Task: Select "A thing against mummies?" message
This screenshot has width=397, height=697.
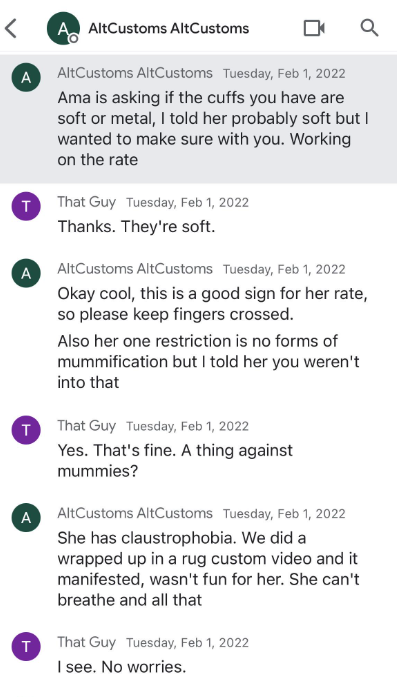Action: click(175, 461)
